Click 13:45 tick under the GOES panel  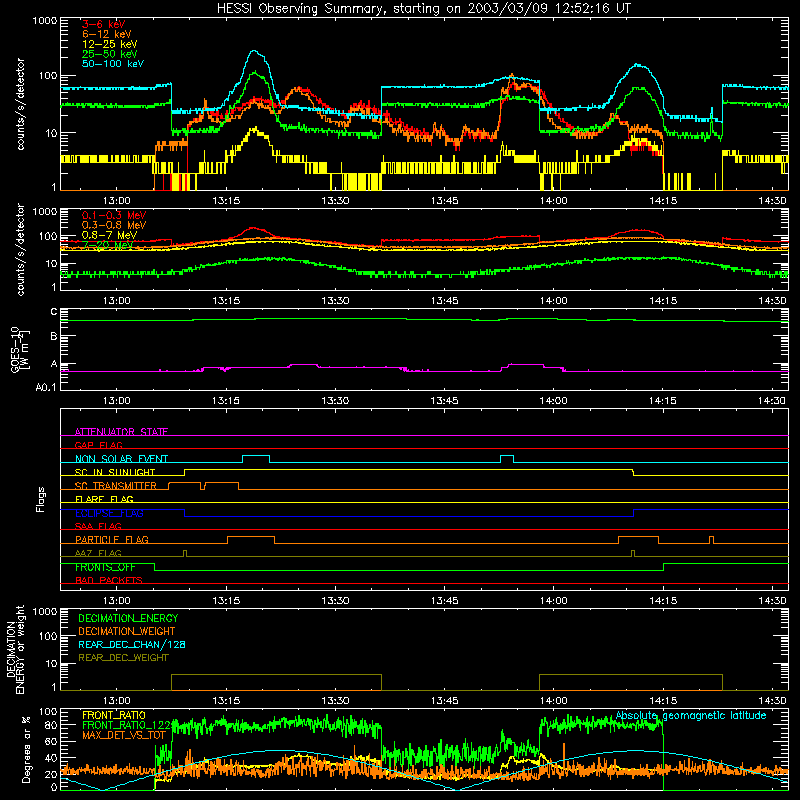pos(444,401)
